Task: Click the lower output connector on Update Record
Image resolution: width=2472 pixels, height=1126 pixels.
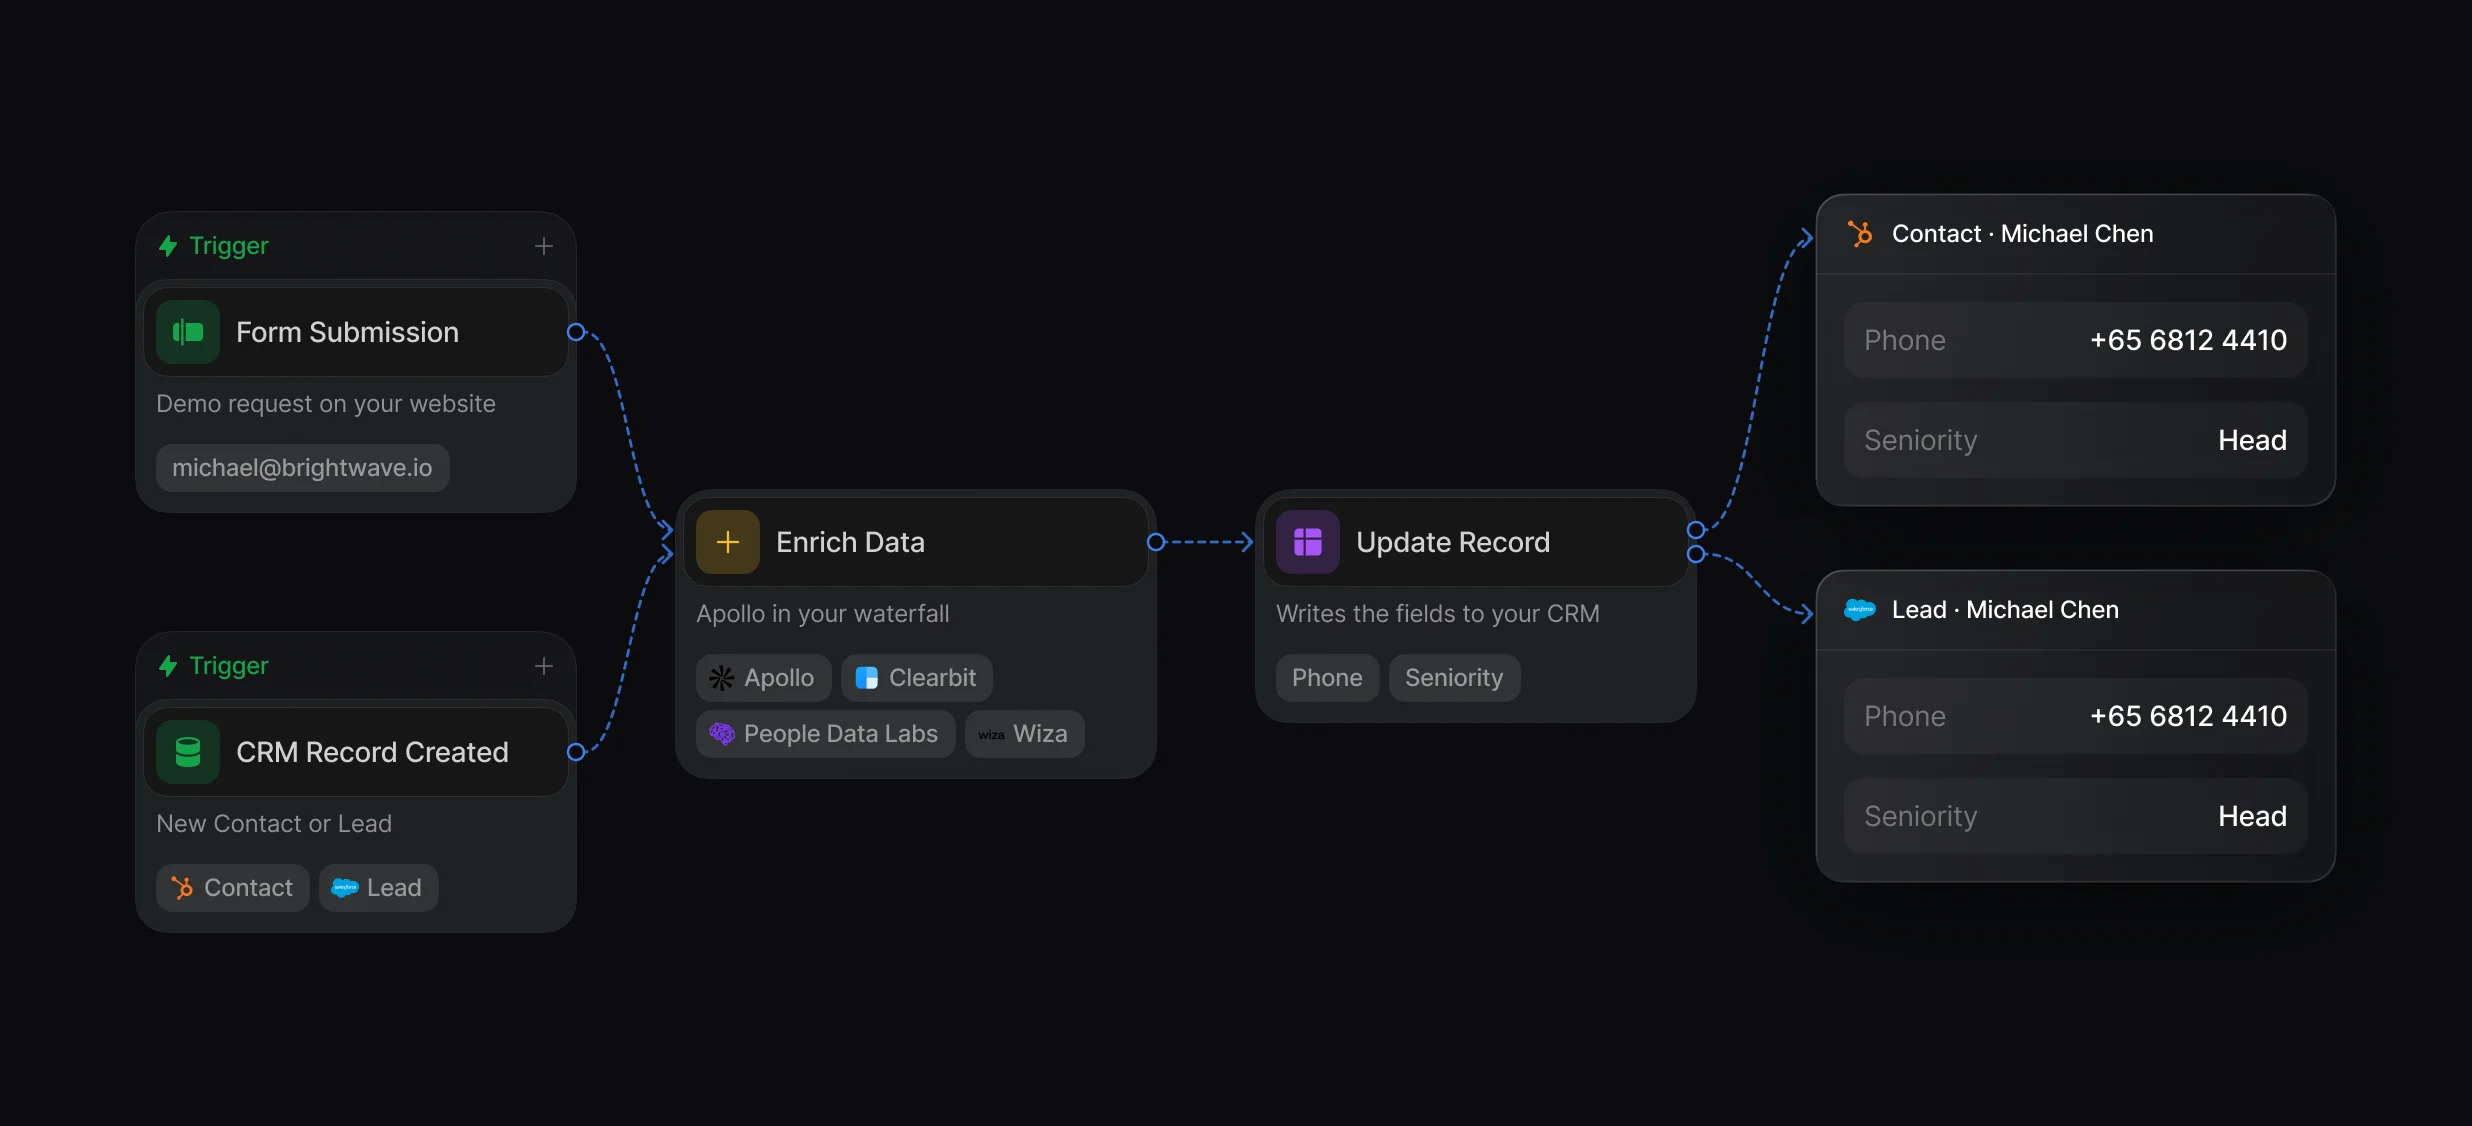Action: pyautogui.click(x=1696, y=554)
